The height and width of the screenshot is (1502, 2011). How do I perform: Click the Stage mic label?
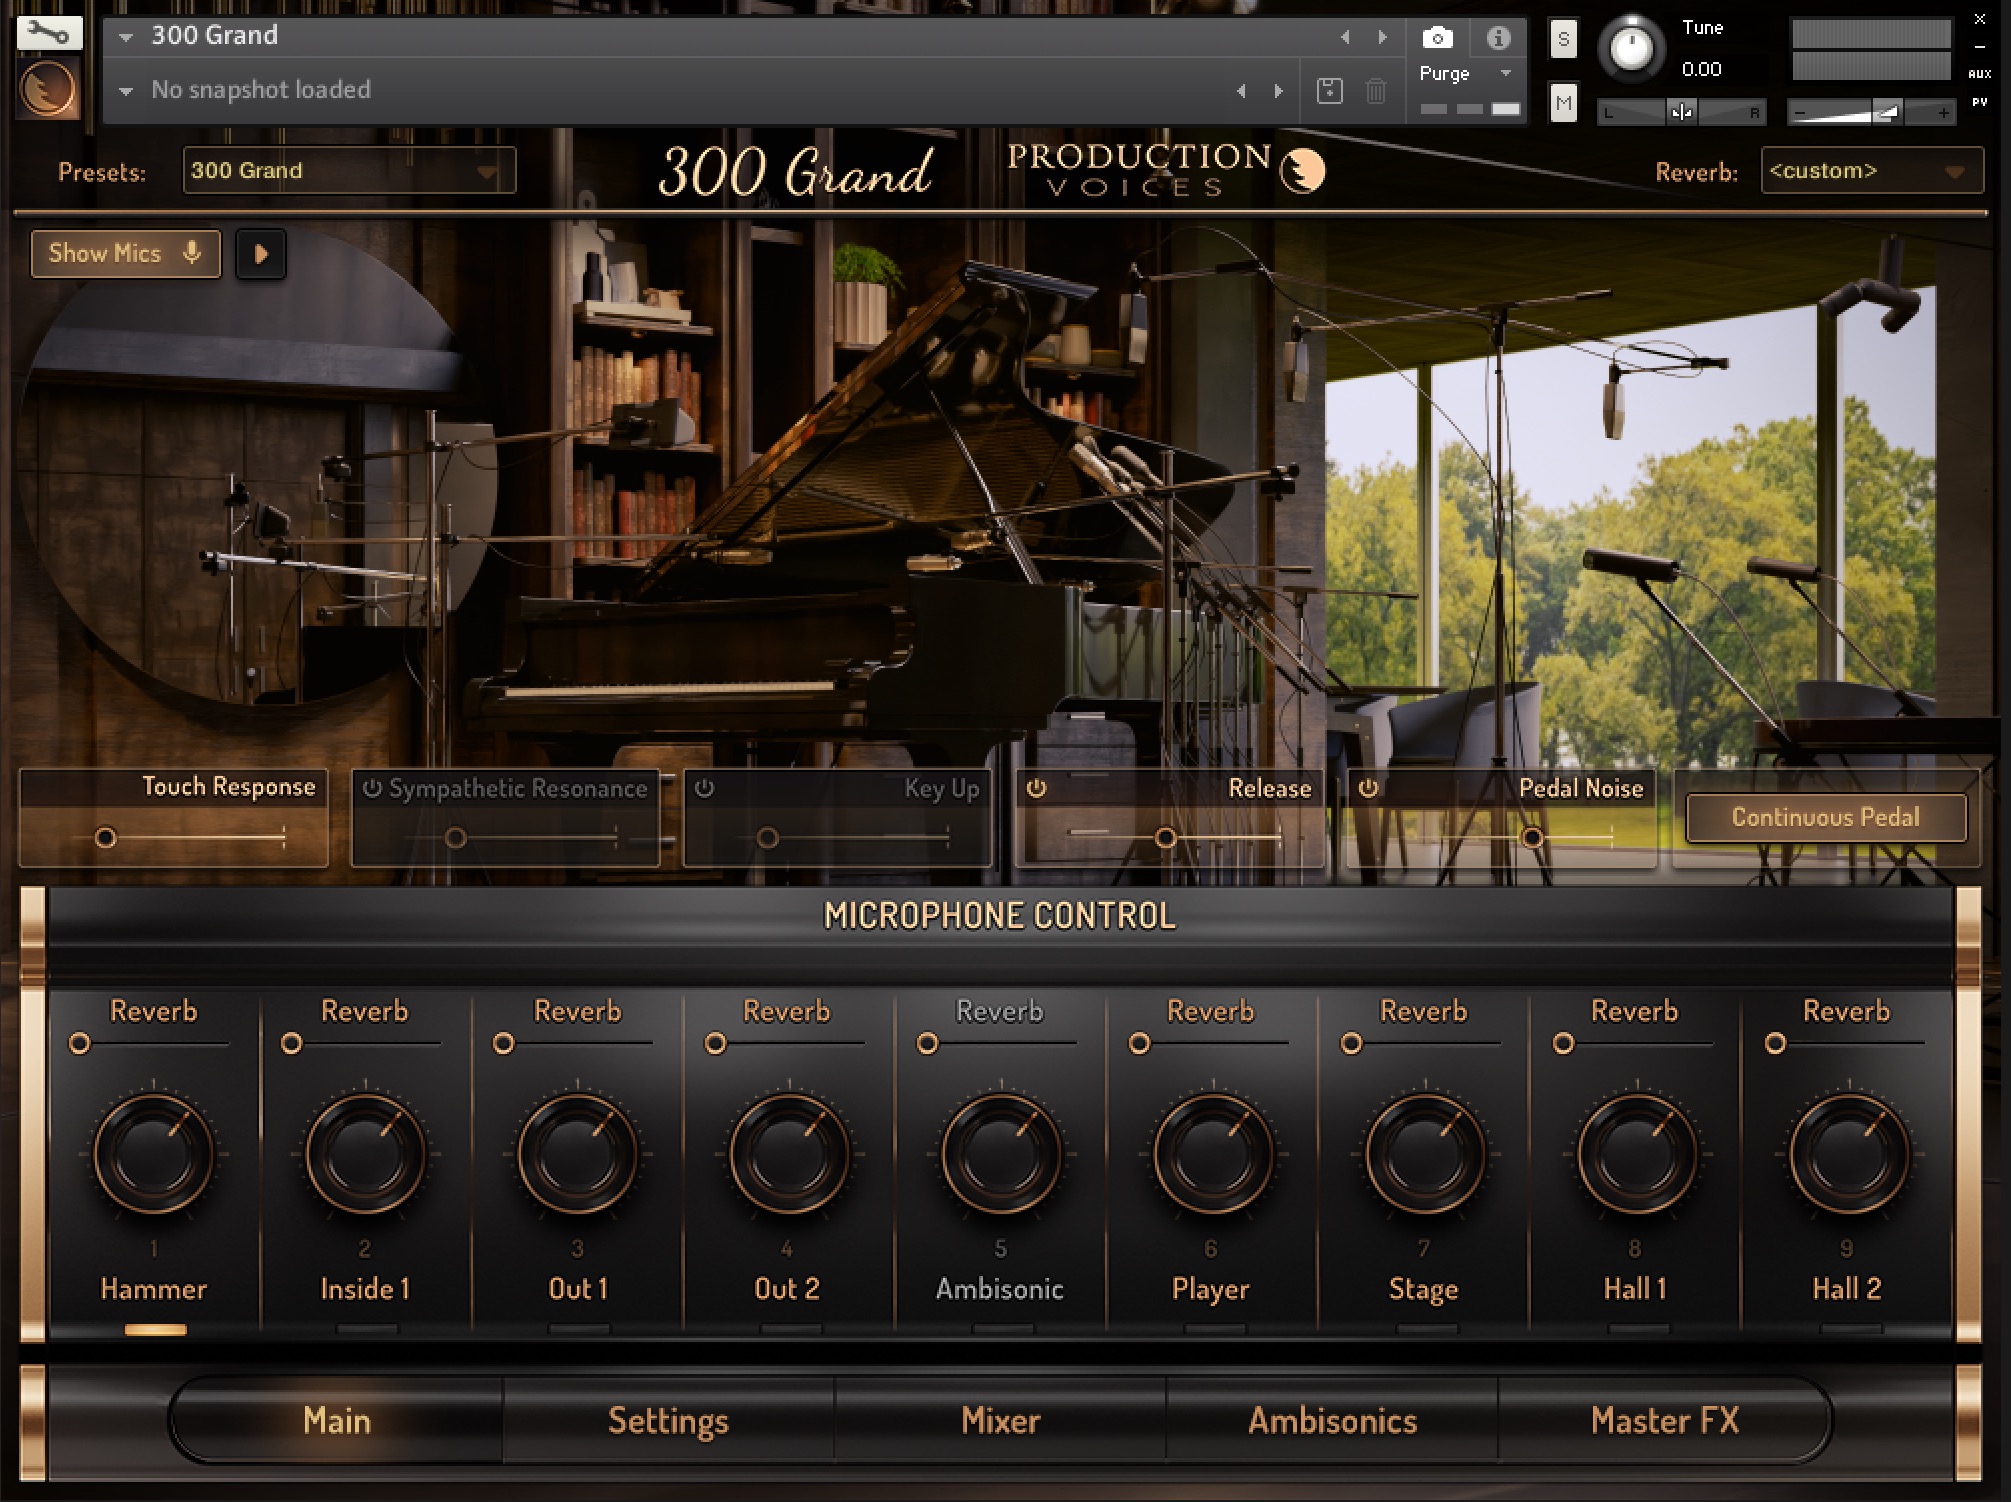1423,1289
